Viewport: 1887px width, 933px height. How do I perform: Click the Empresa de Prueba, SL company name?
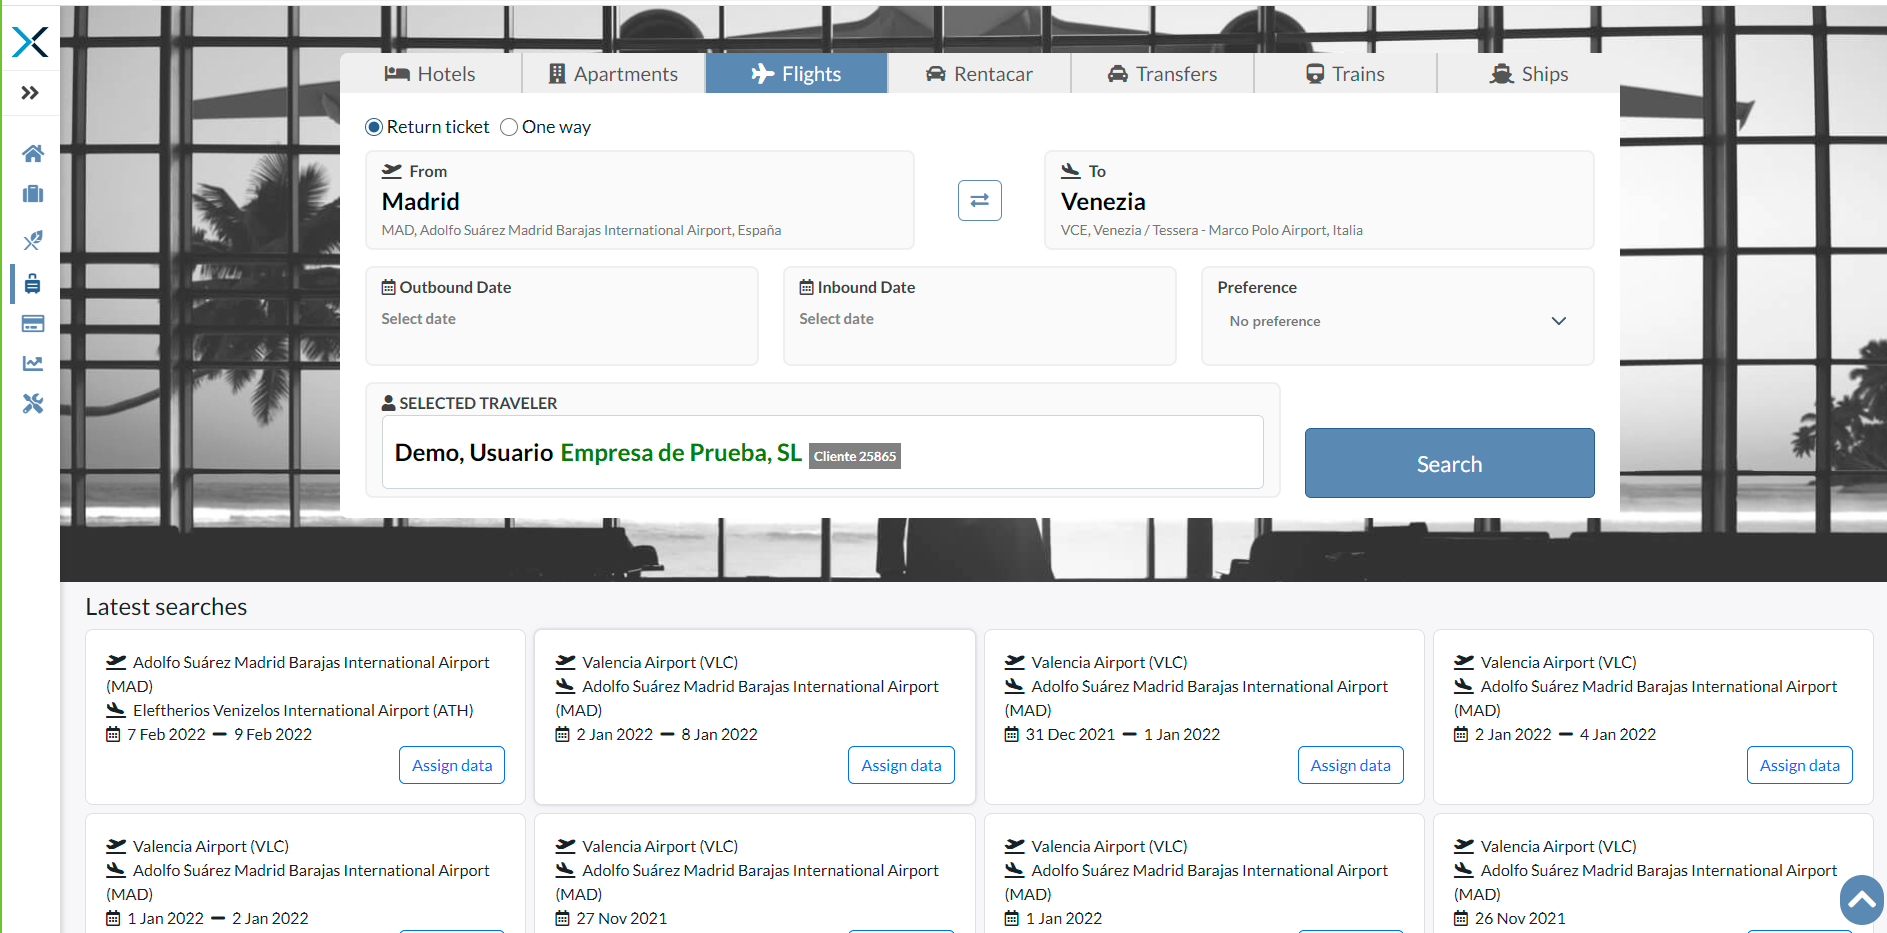coord(681,452)
